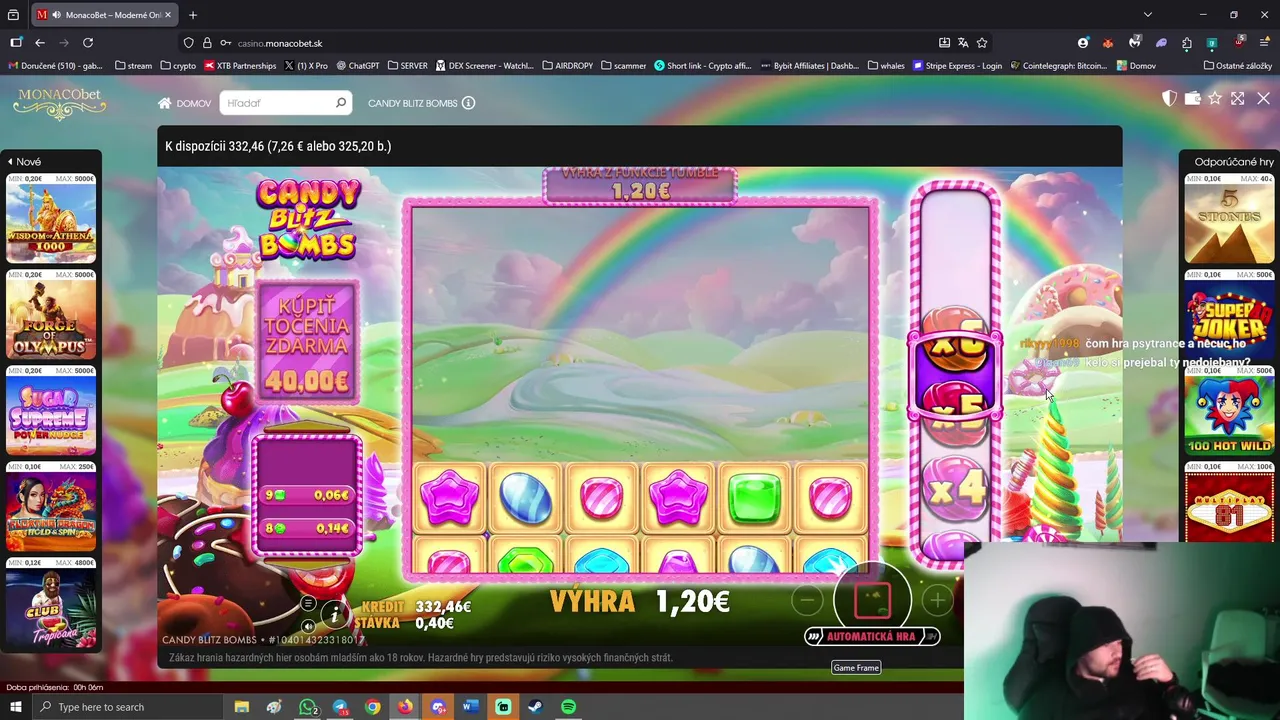Open Candy Blitz Bombs info icon
The width and height of the screenshot is (1280, 720).
[468, 103]
